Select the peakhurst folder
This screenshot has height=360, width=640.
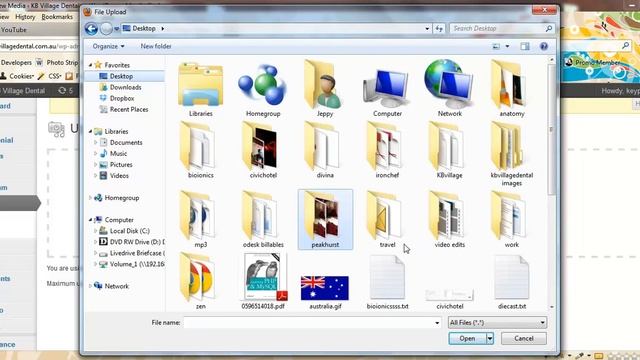point(325,219)
